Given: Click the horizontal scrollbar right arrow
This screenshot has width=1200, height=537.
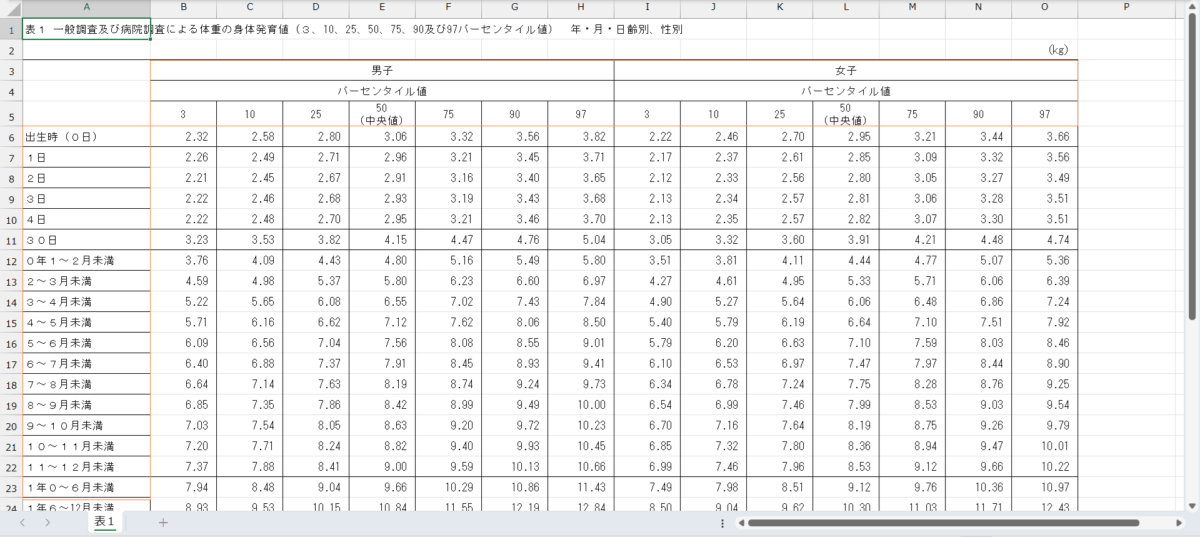Looking at the screenshot, I should pyautogui.click(x=1177, y=522).
